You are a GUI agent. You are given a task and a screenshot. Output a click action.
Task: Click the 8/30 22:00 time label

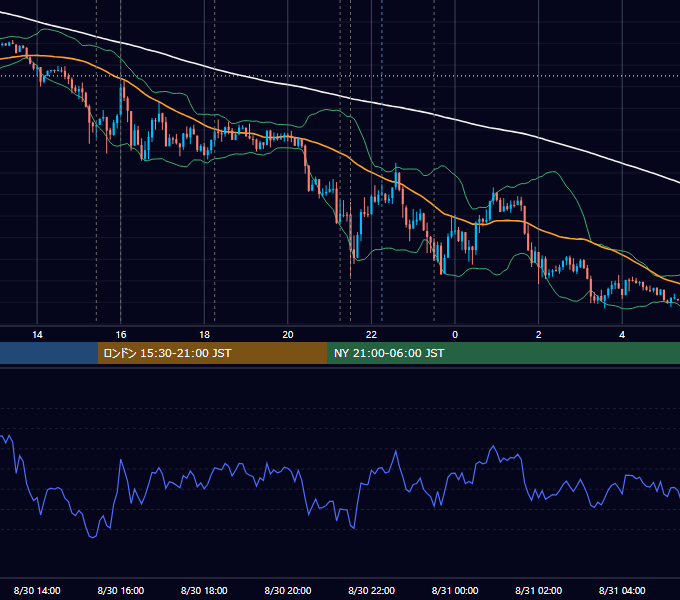pyautogui.click(x=371, y=590)
